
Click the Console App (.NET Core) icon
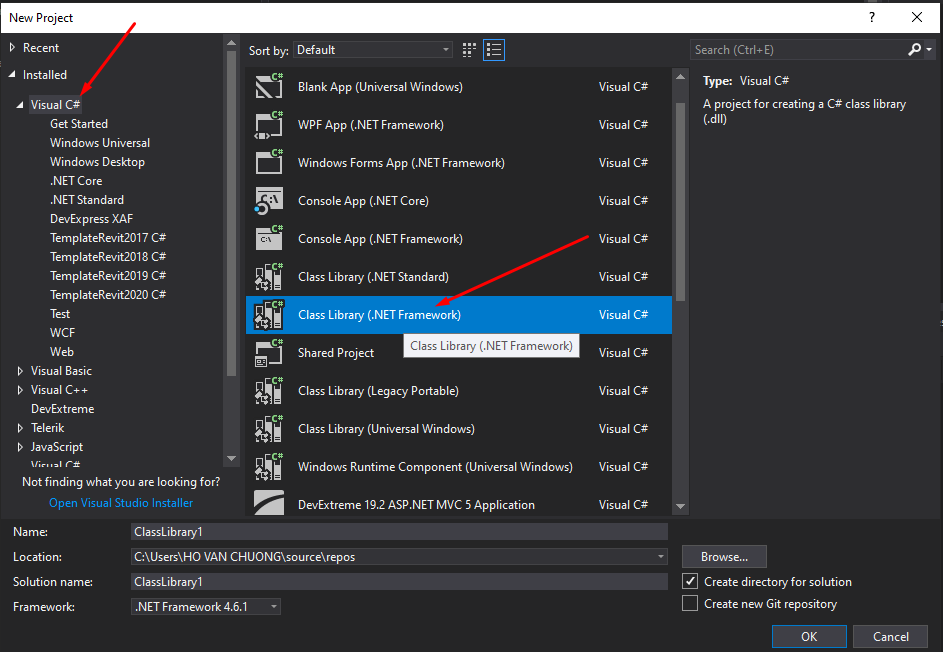pyautogui.click(x=269, y=201)
